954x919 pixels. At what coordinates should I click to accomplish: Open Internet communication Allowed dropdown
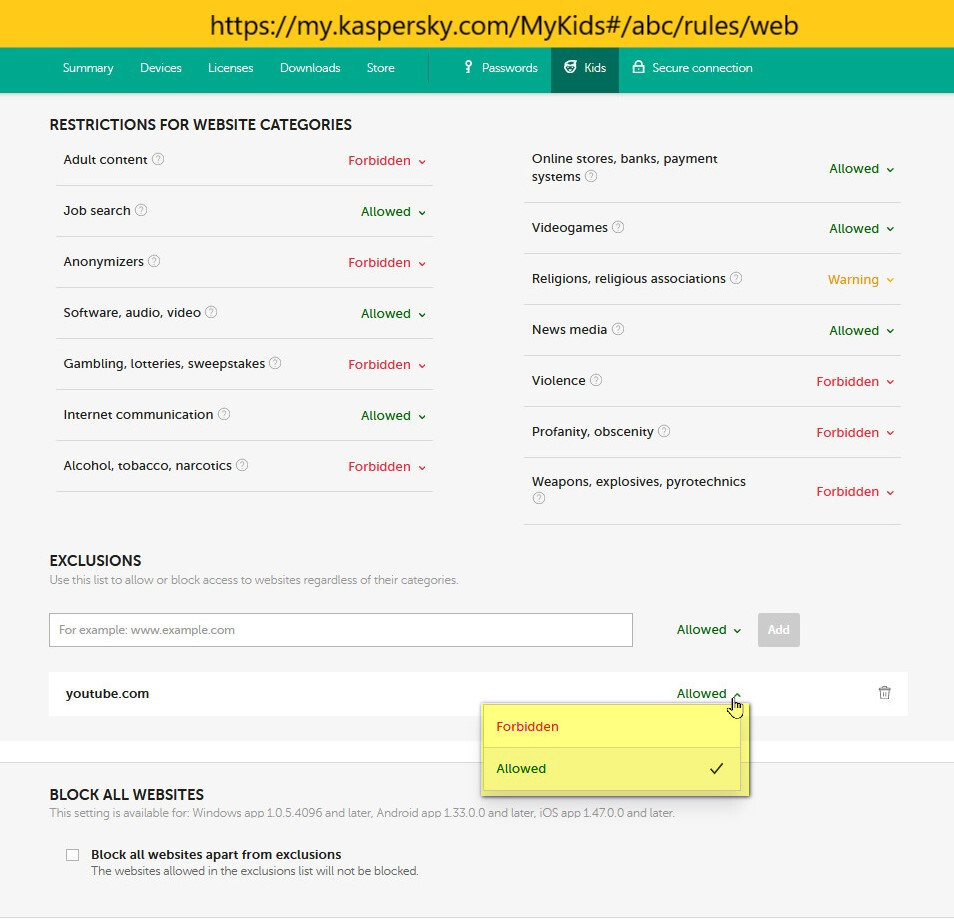click(x=393, y=417)
